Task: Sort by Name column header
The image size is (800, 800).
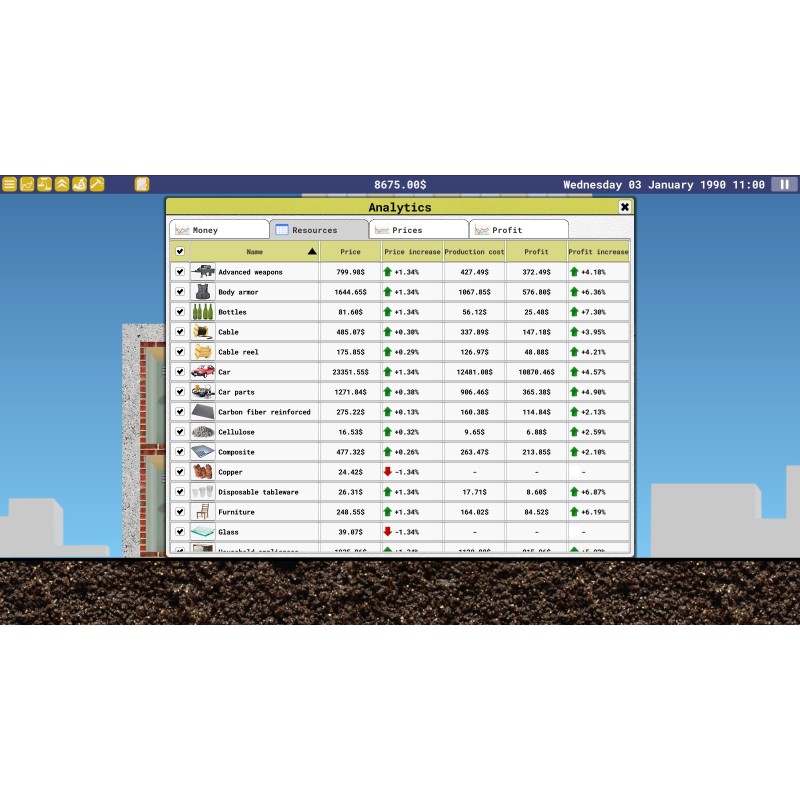Action: (255, 252)
